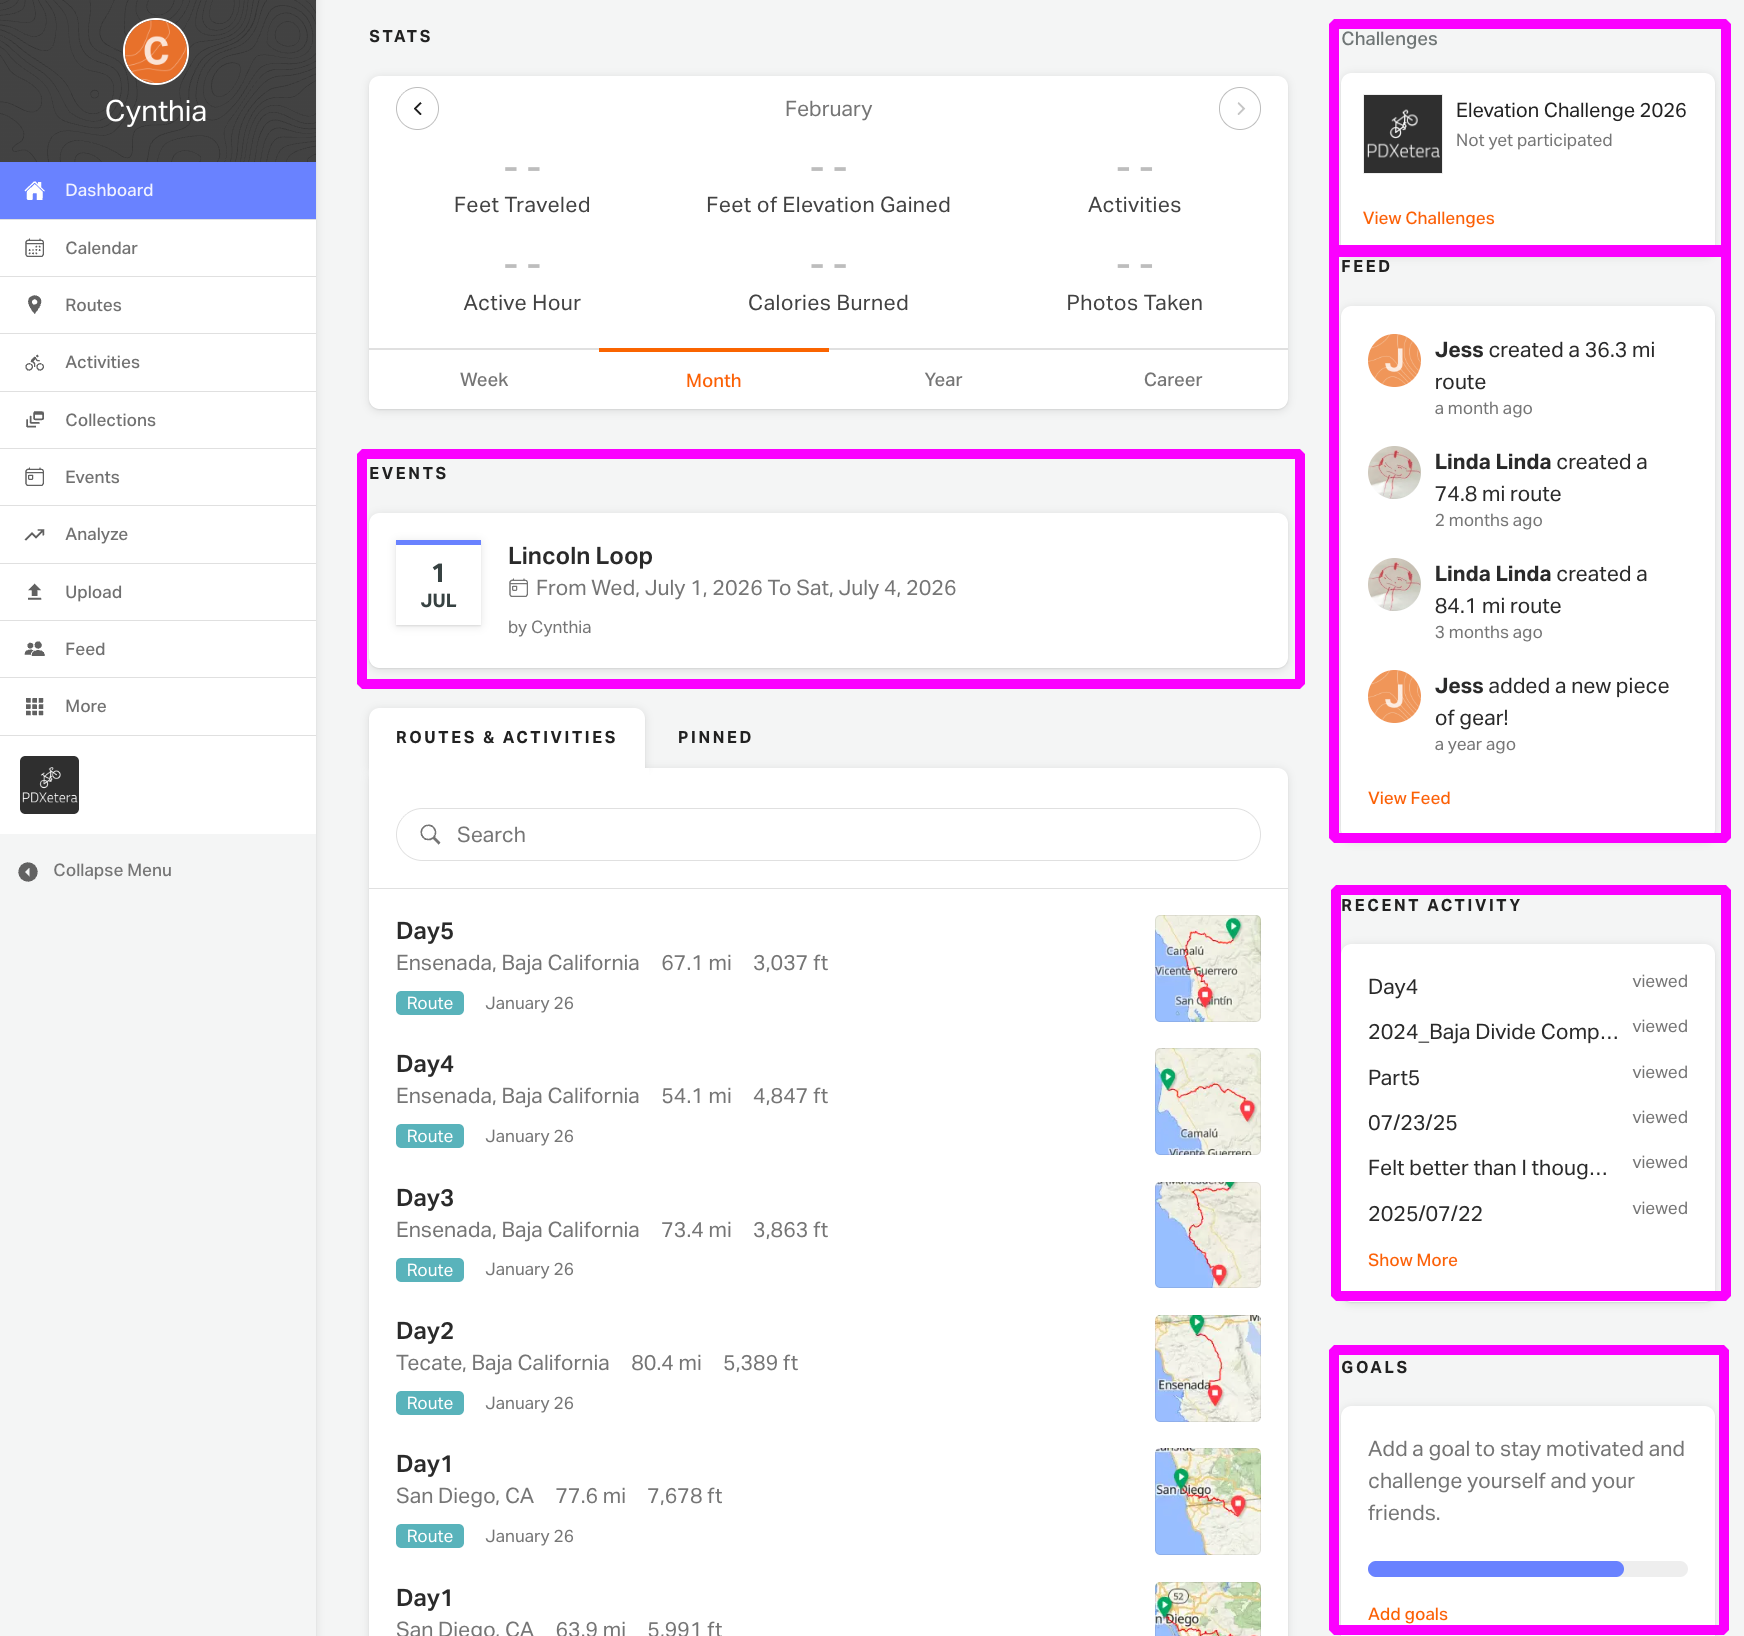Open 2025/07/22 in Recent Activity
Screen dimensions: 1744x1636
(x=1425, y=1214)
